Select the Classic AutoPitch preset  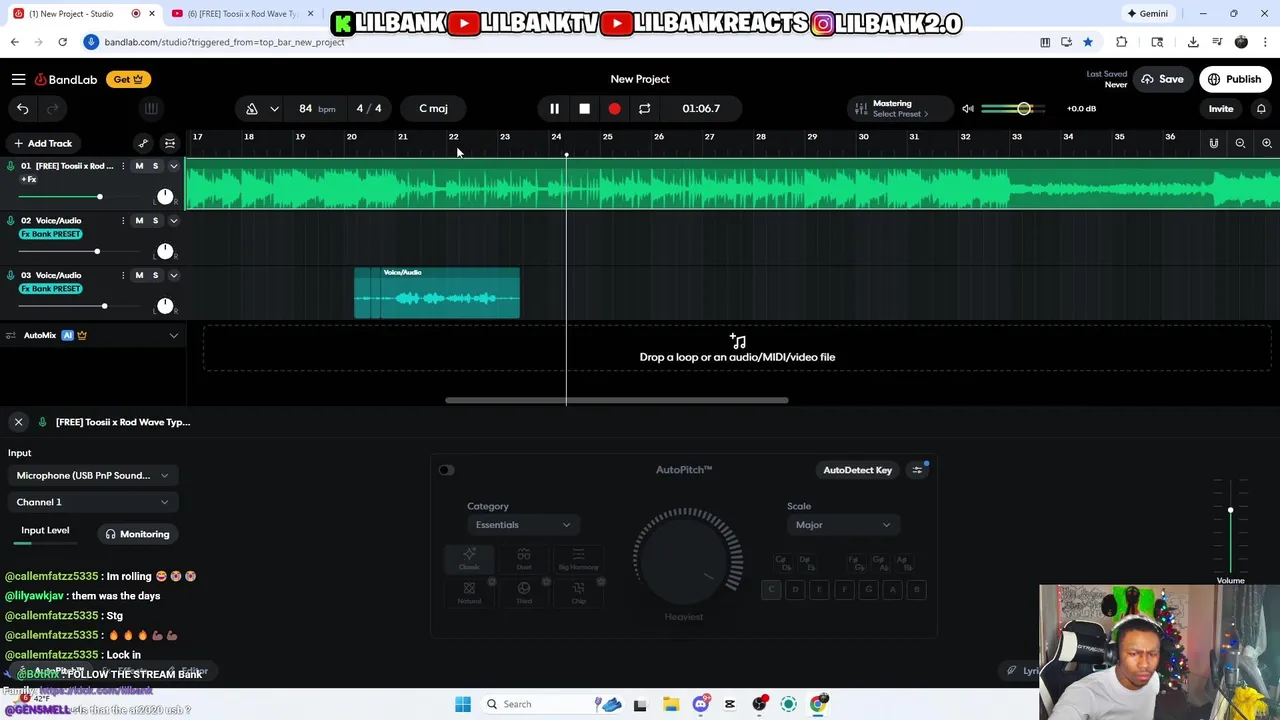pyautogui.click(x=469, y=559)
